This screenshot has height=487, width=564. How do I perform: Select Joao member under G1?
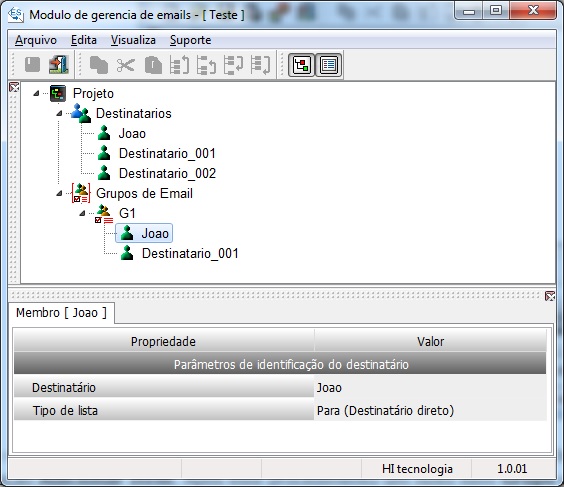point(155,233)
